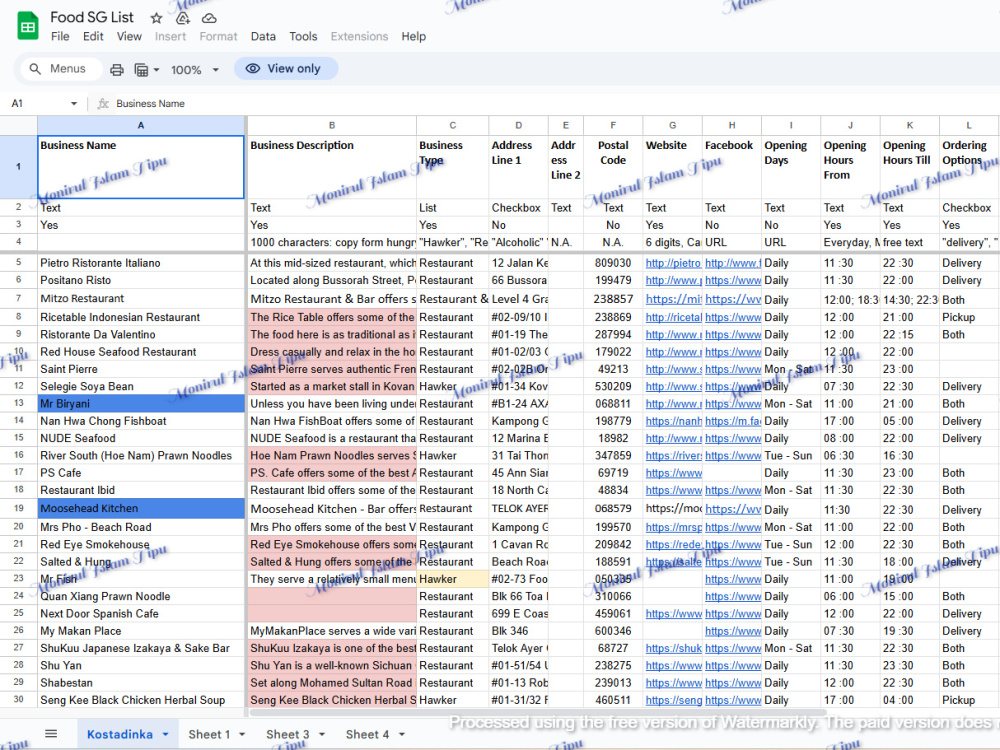Open Seng Kee Black Chicken website link
1000x750 pixels.
coord(673,700)
